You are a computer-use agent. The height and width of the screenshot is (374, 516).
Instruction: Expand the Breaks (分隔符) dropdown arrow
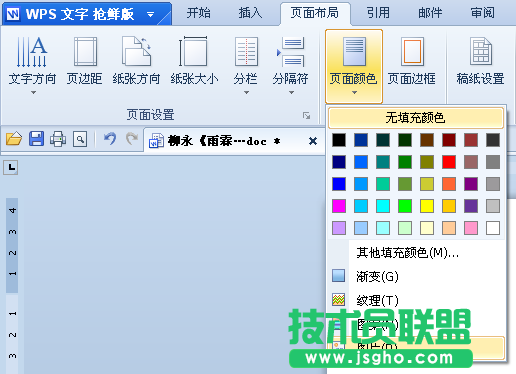click(x=291, y=93)
